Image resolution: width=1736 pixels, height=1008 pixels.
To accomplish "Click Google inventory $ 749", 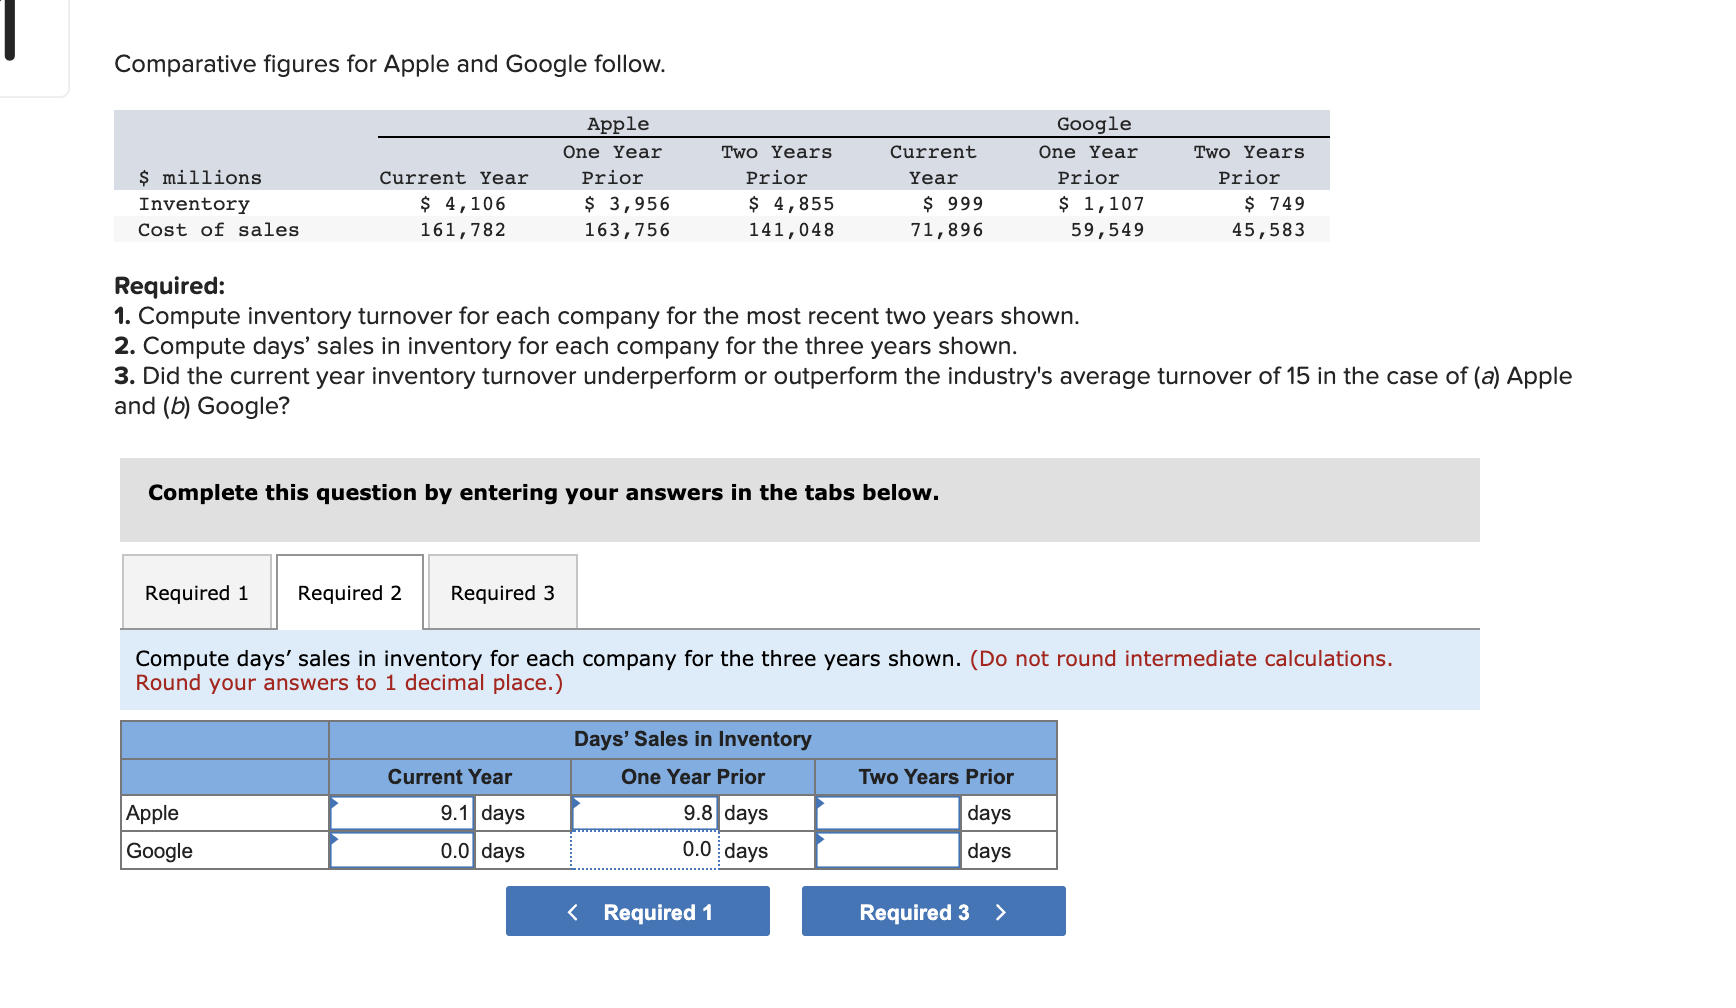I will point(1274,204).
